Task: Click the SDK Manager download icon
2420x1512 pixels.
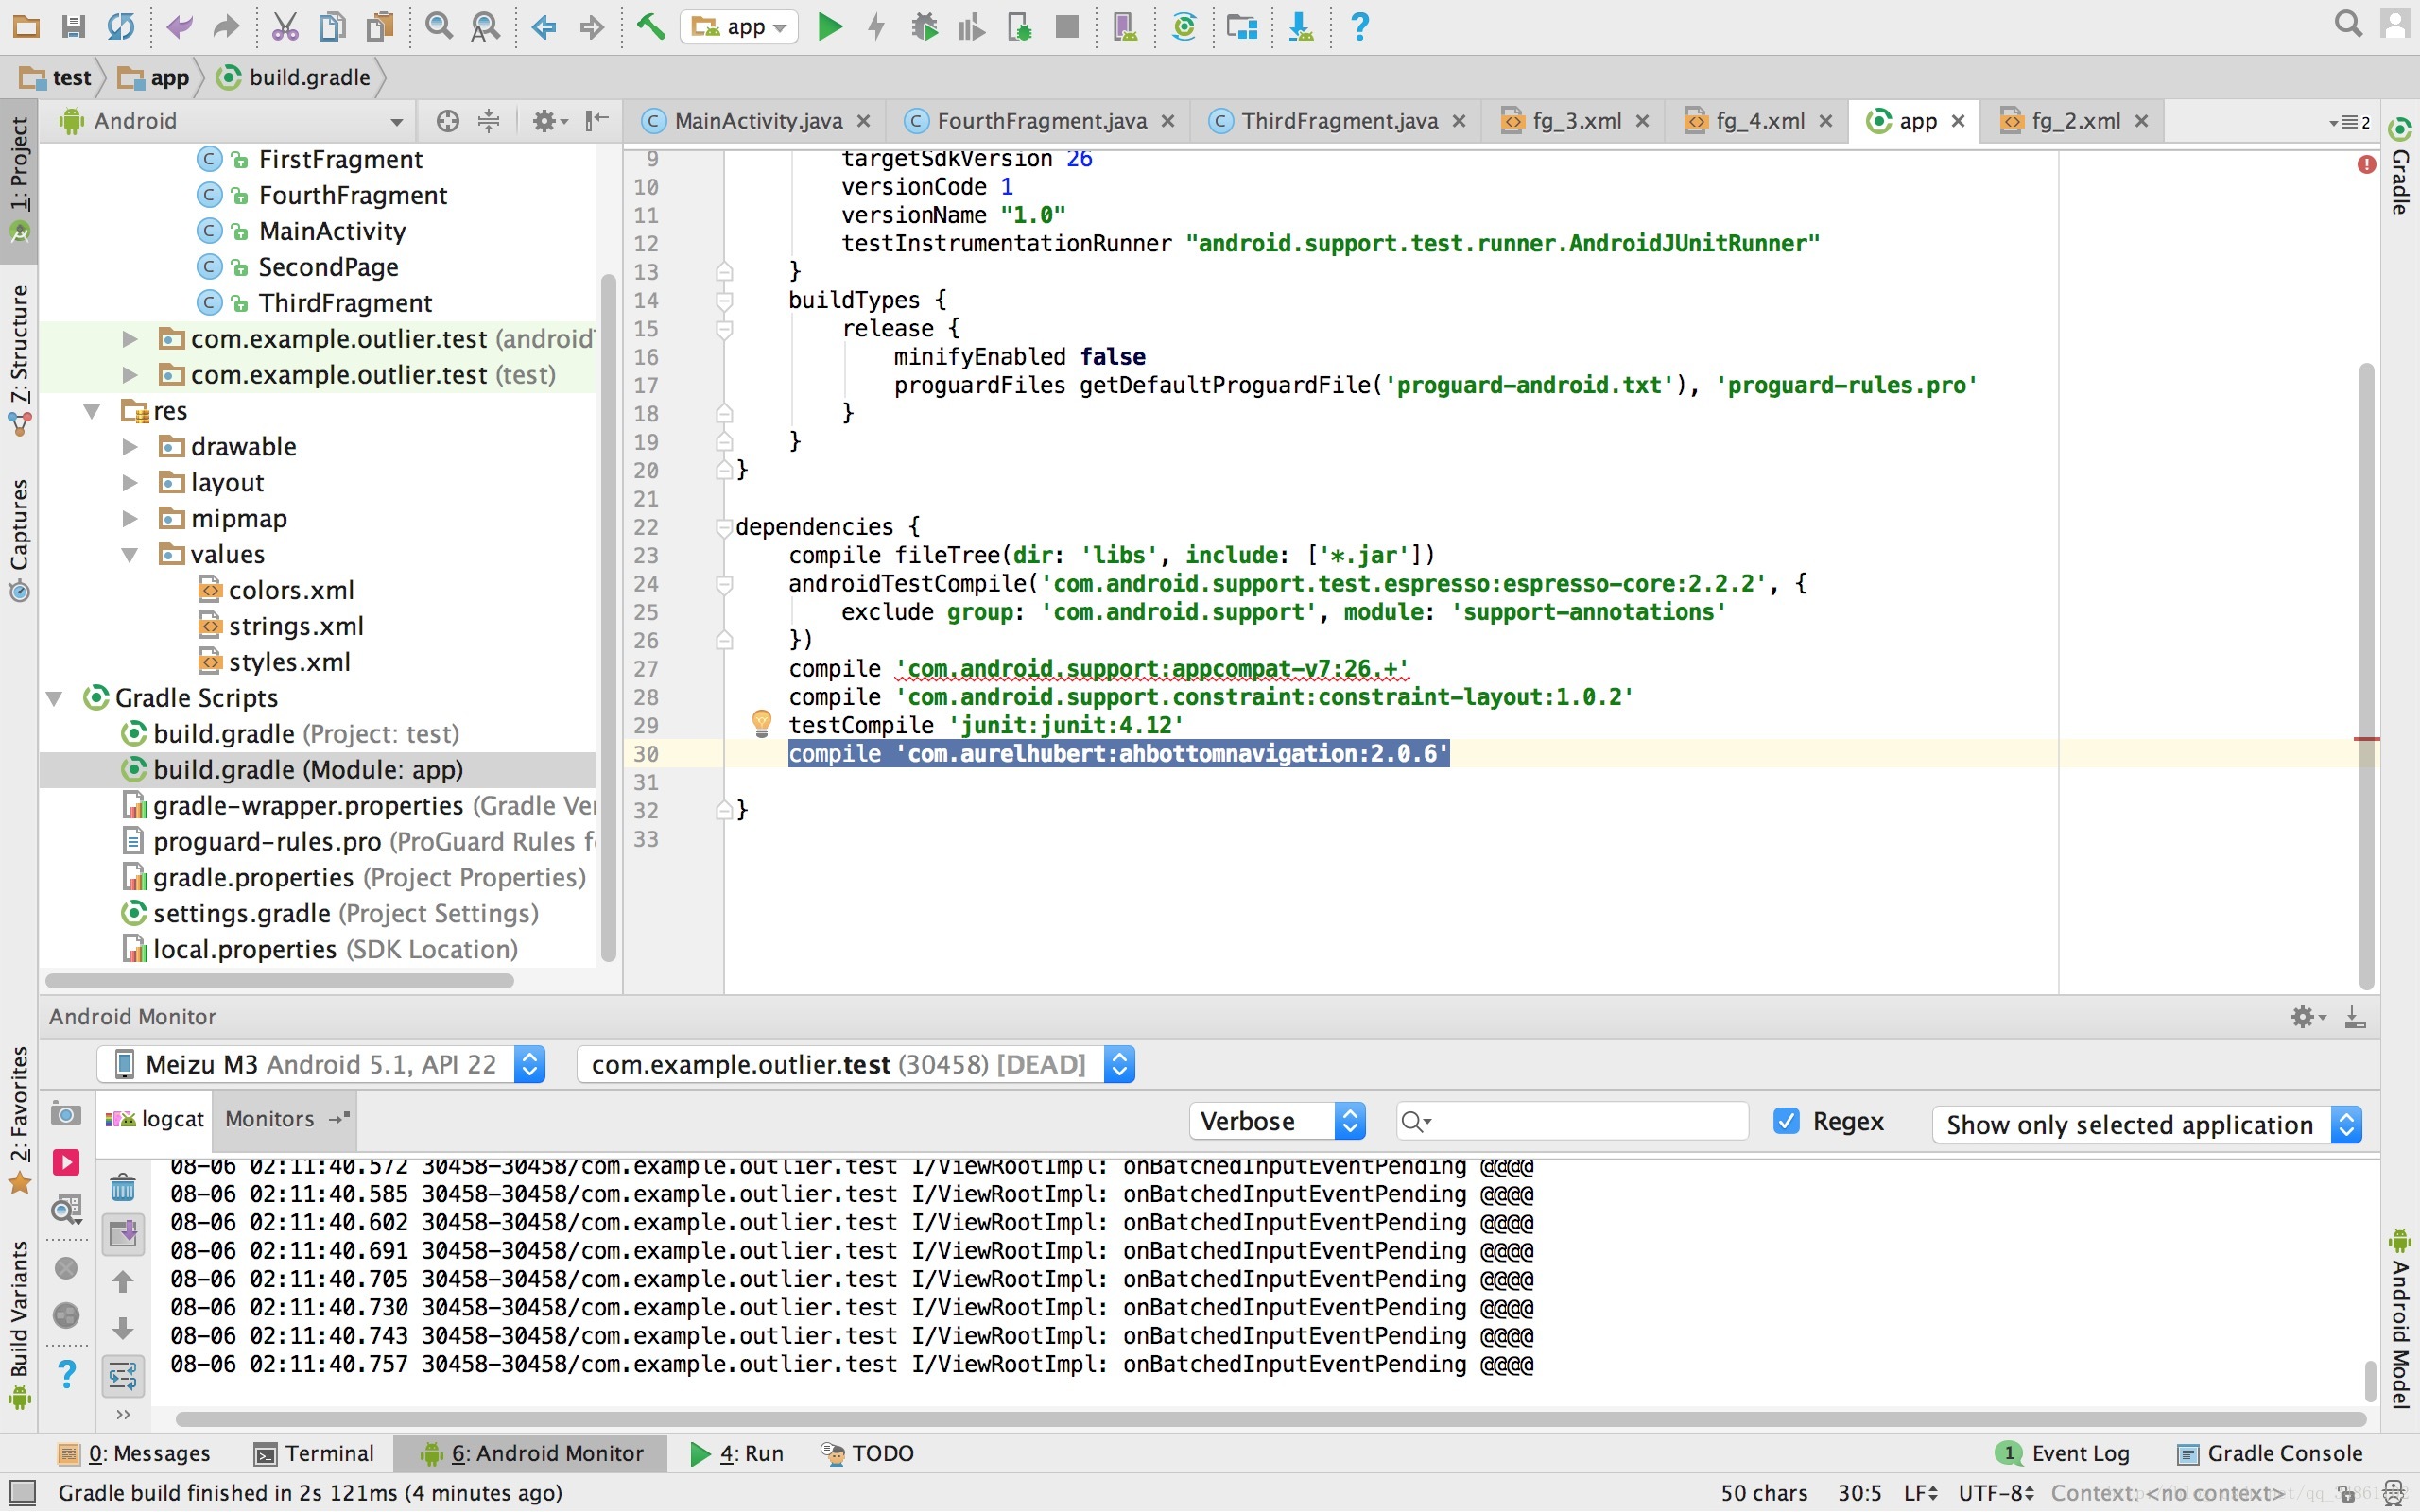Action: [1301, 26]
